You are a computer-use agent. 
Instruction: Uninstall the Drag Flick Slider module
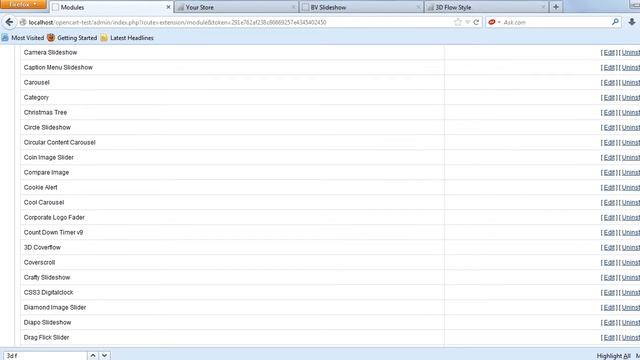pos(631,338)
